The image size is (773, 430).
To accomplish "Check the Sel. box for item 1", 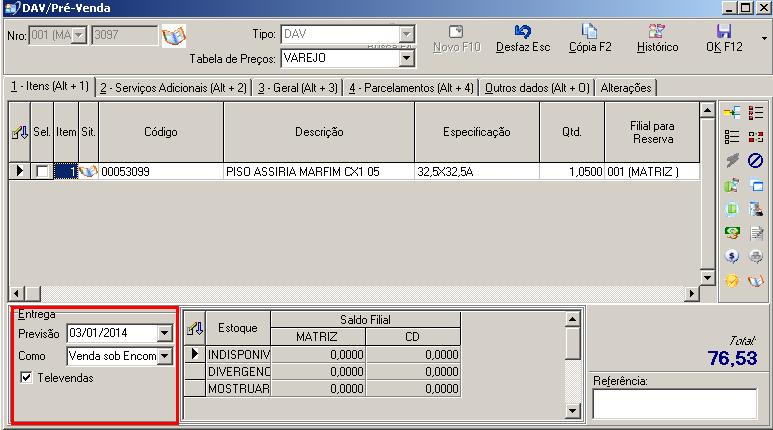I will click(x=42, y=172).
